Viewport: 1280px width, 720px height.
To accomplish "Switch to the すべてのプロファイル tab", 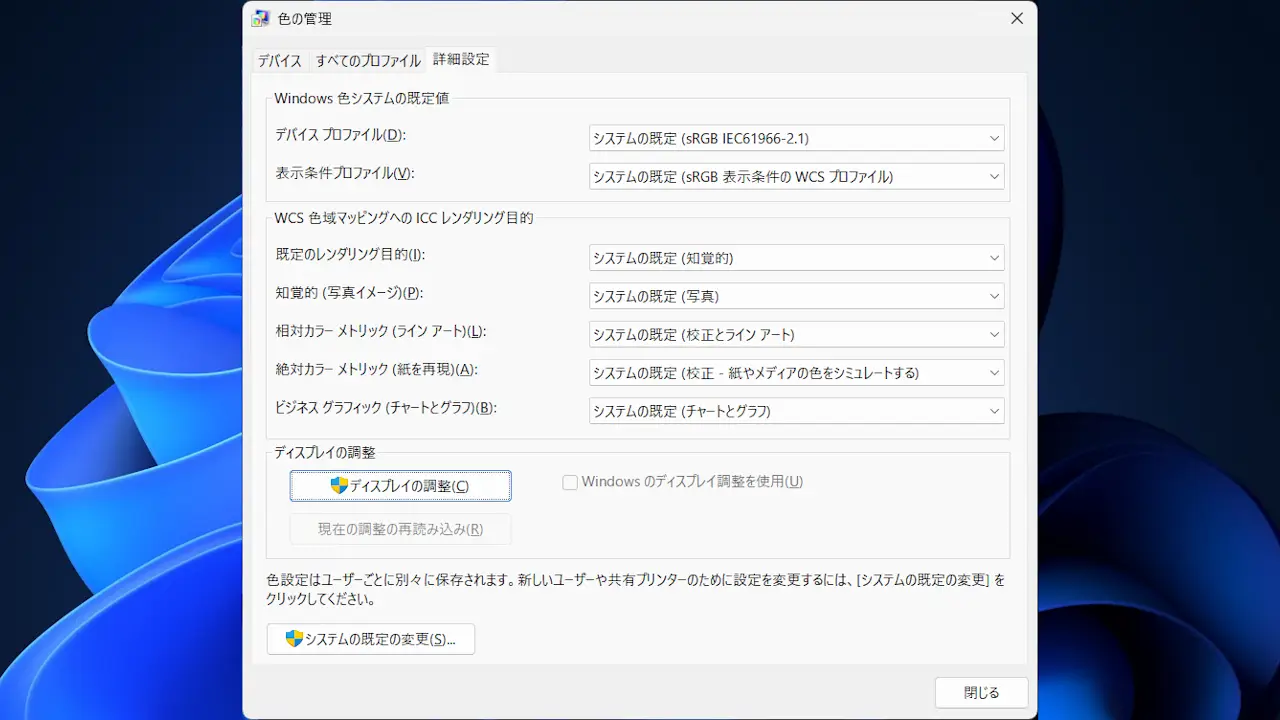I will pyautogui.click(x=368, y=61).
